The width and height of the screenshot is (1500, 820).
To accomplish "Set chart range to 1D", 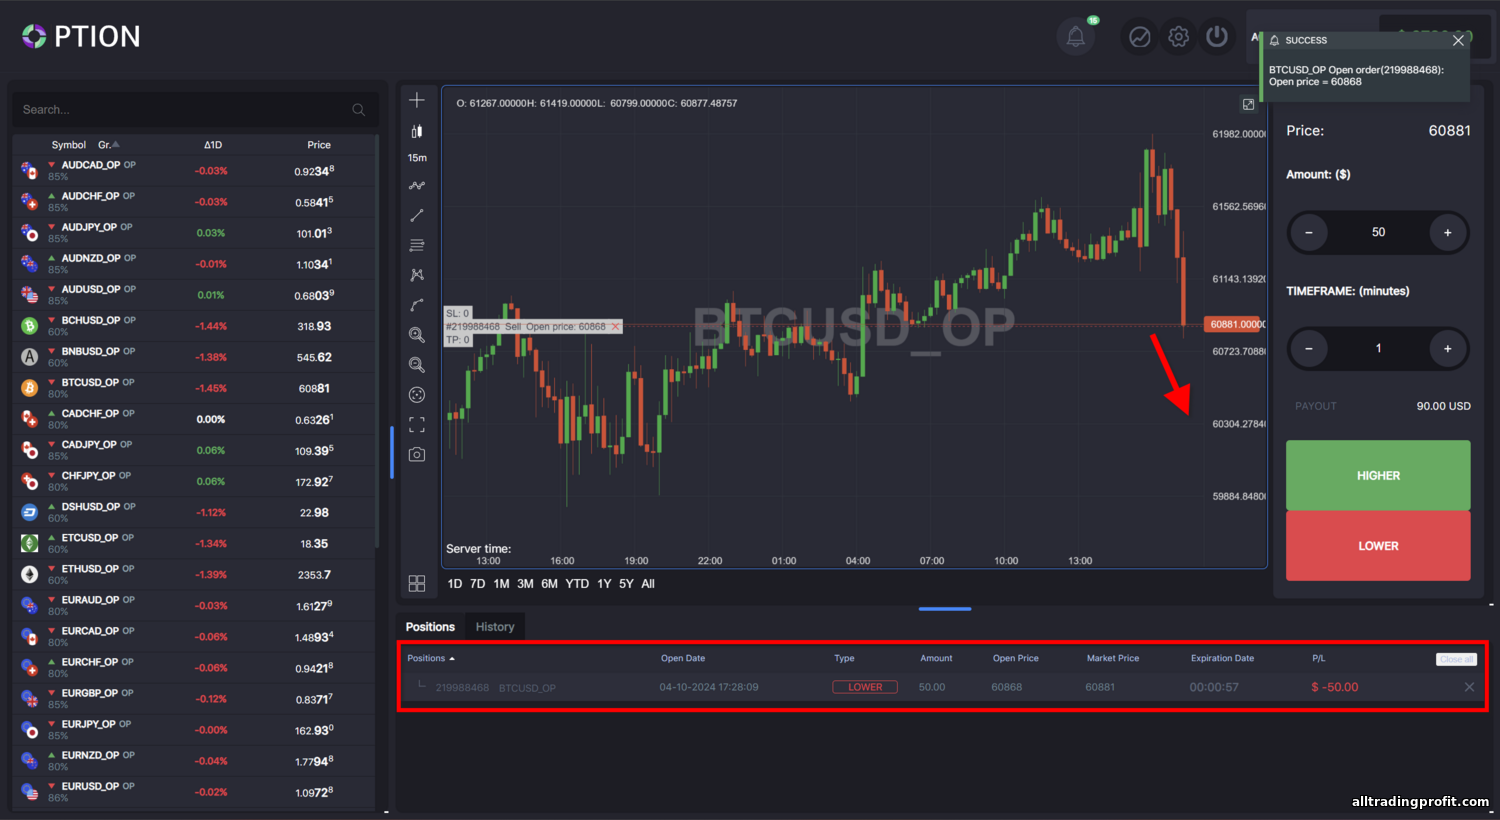I will point(455,584).
